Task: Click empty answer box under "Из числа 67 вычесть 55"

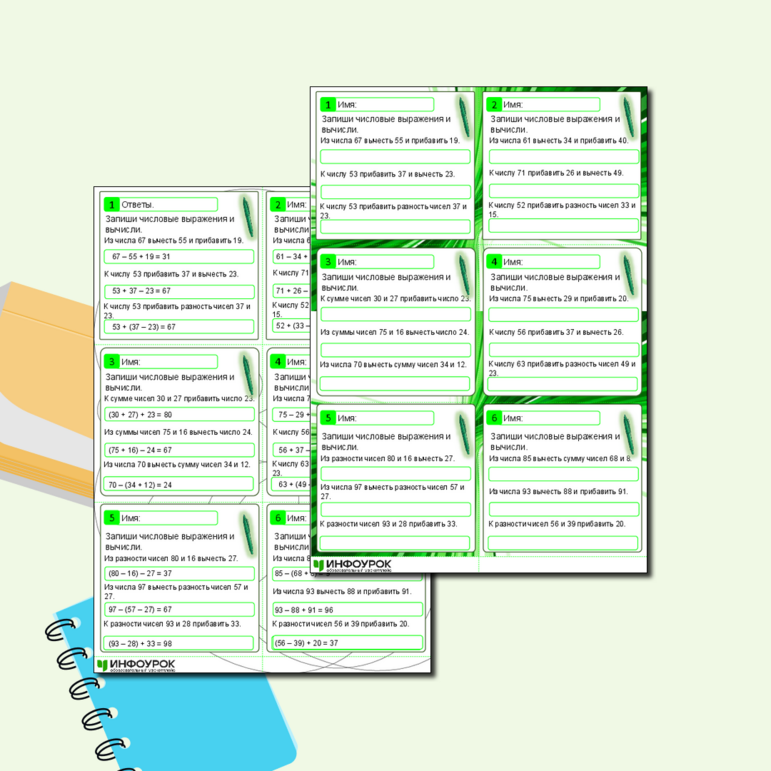Action: 395,157
